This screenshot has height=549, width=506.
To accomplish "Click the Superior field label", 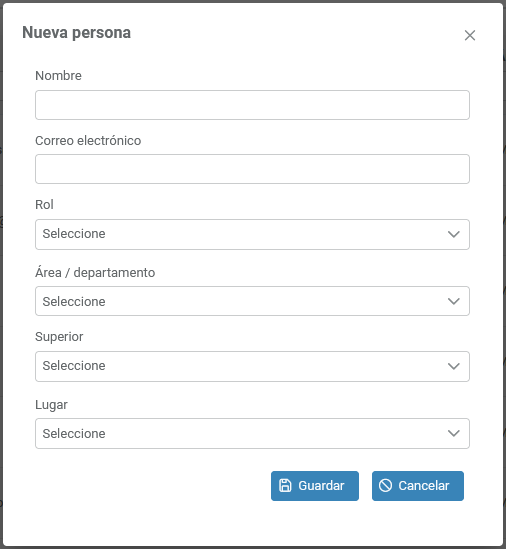I will click(59, 337).
